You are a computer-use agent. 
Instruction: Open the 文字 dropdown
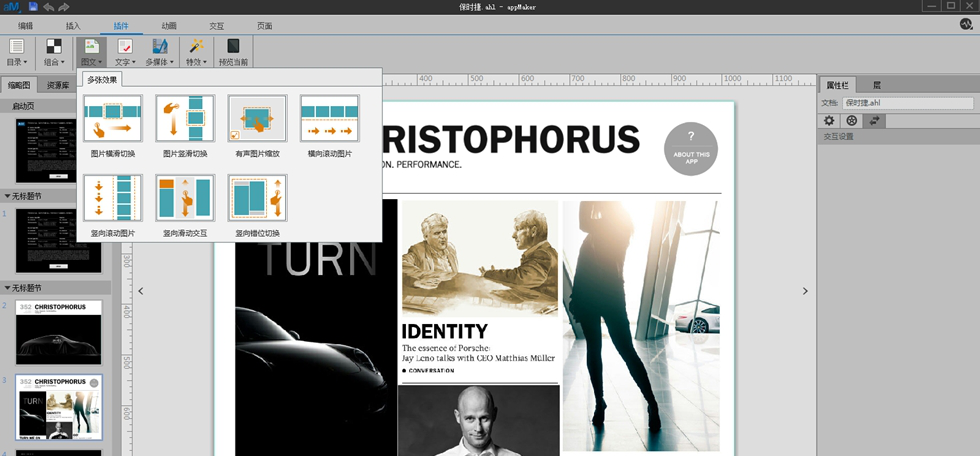[x=125, y=52]
